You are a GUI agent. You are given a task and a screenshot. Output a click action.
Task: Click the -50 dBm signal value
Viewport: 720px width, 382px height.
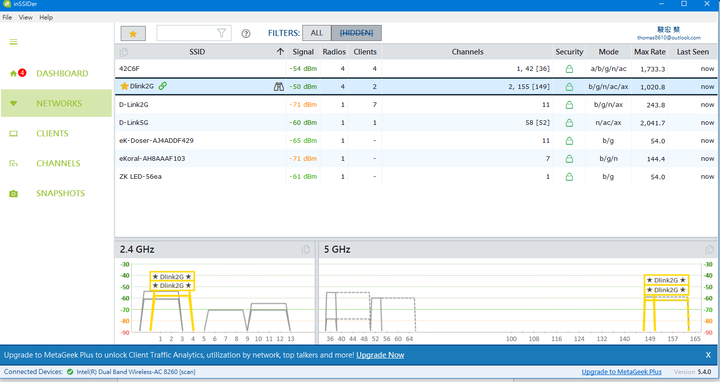pyautogui.click(x=303, y=87)
